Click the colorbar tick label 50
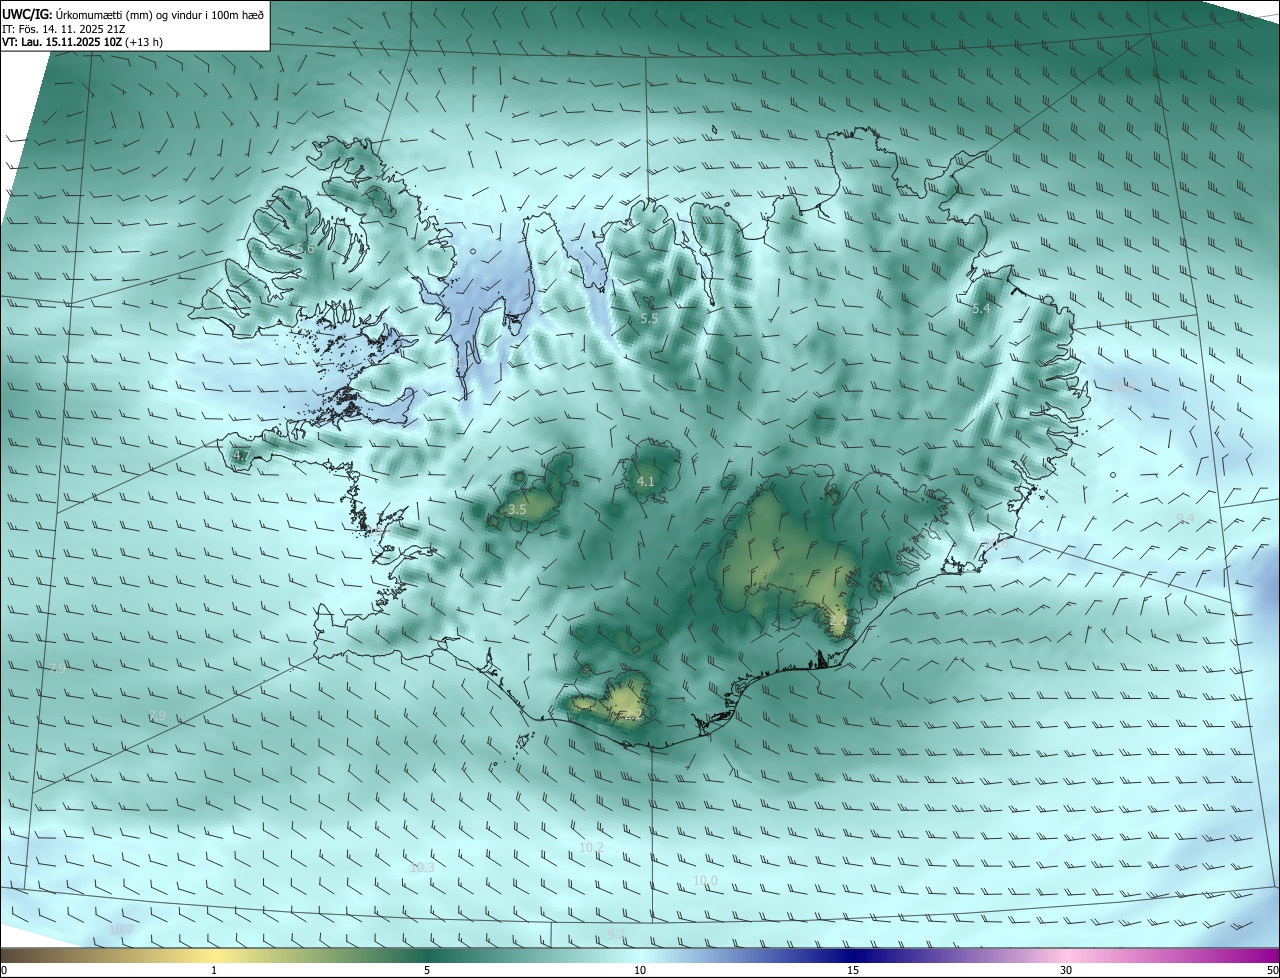The width and height of the screenshot is (1280, 978). pyautogui.click(x=1272, y=970)
